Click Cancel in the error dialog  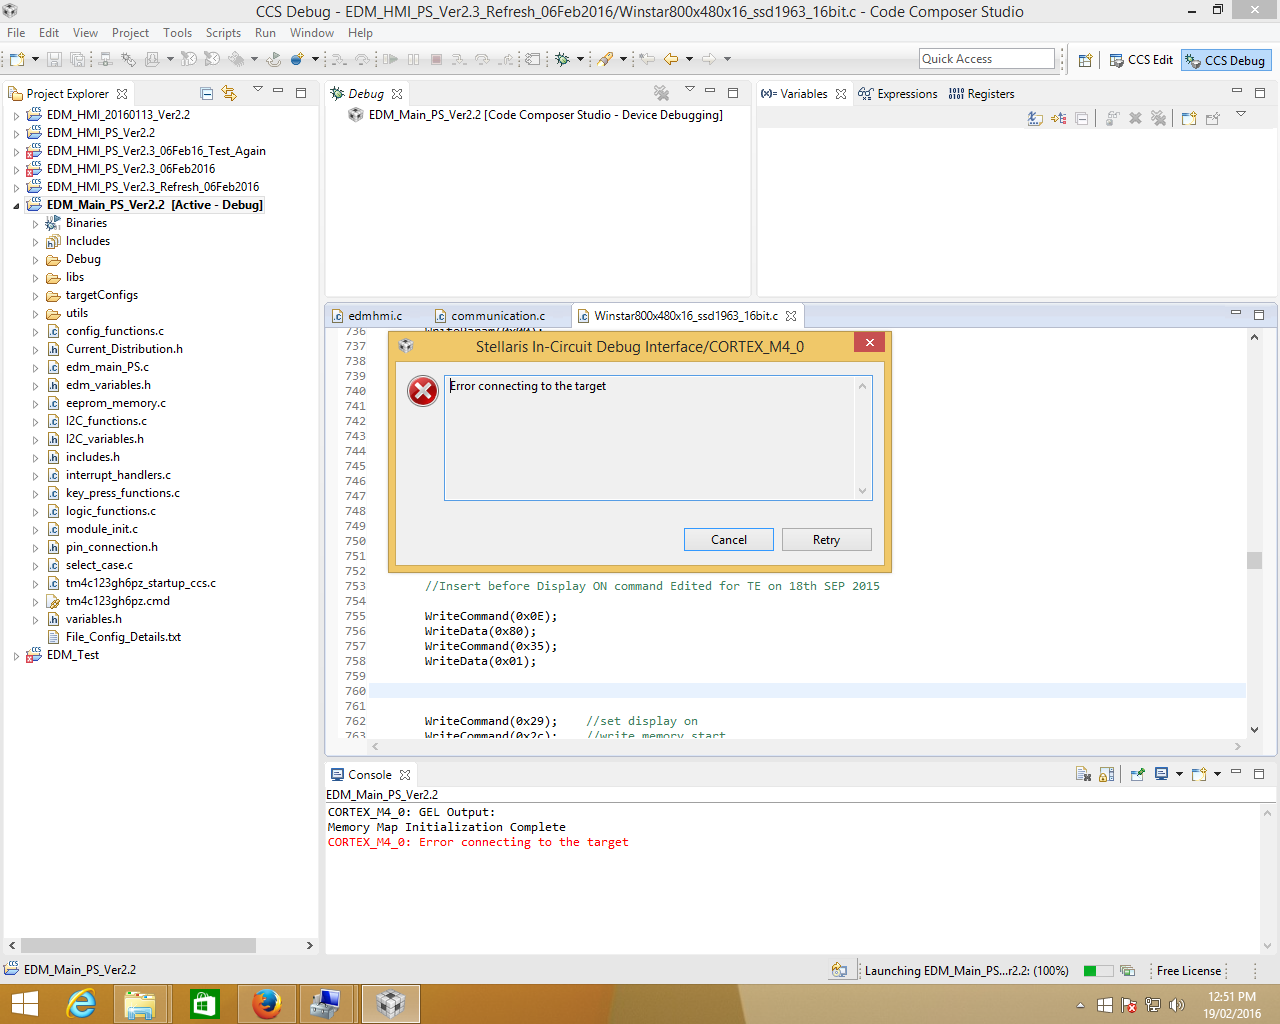(729, 540)
